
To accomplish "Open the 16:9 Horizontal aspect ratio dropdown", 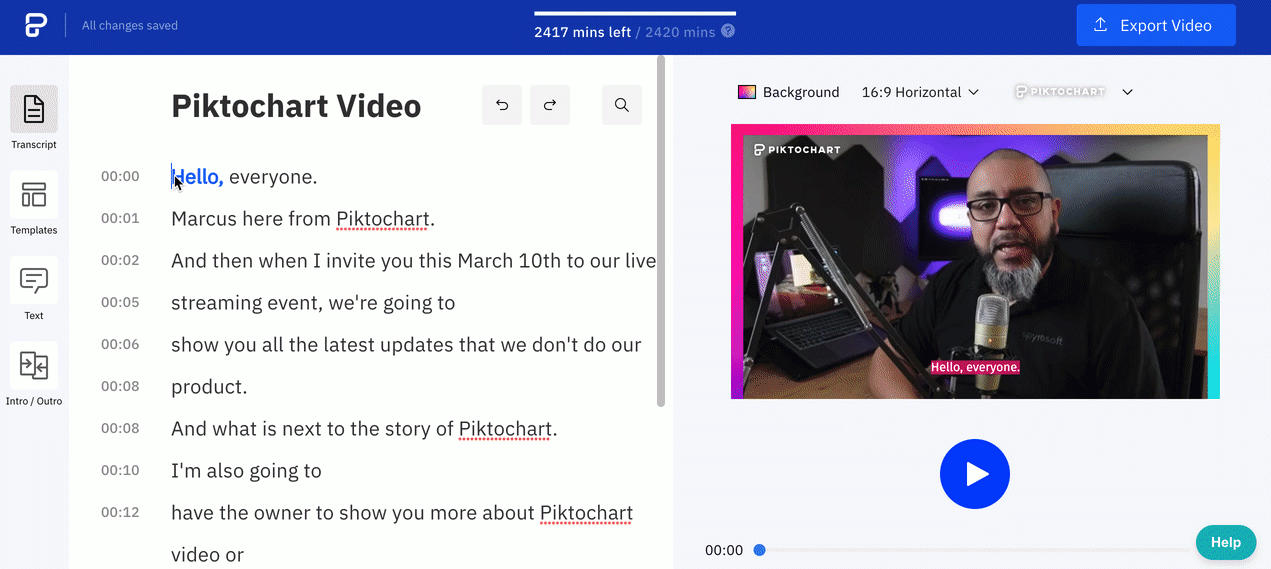I will pos(919,92).
